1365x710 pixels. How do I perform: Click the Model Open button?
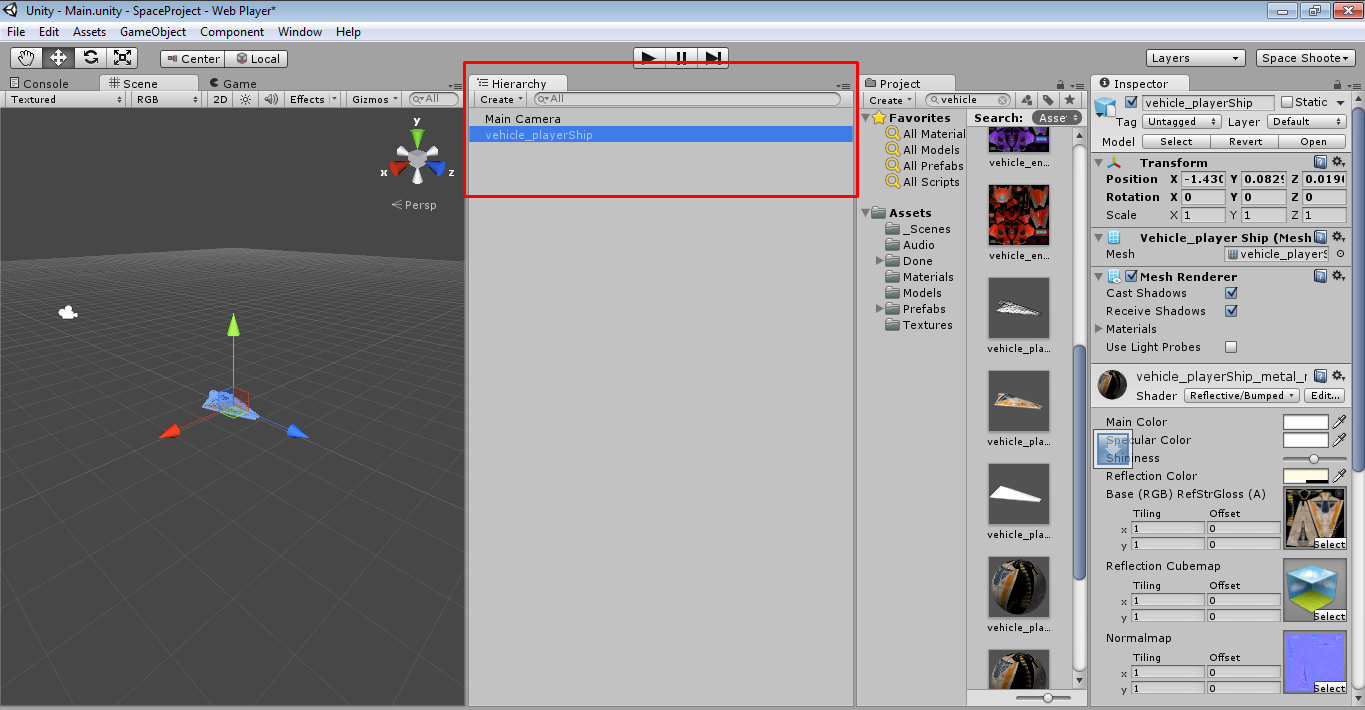pos(1314,141)
